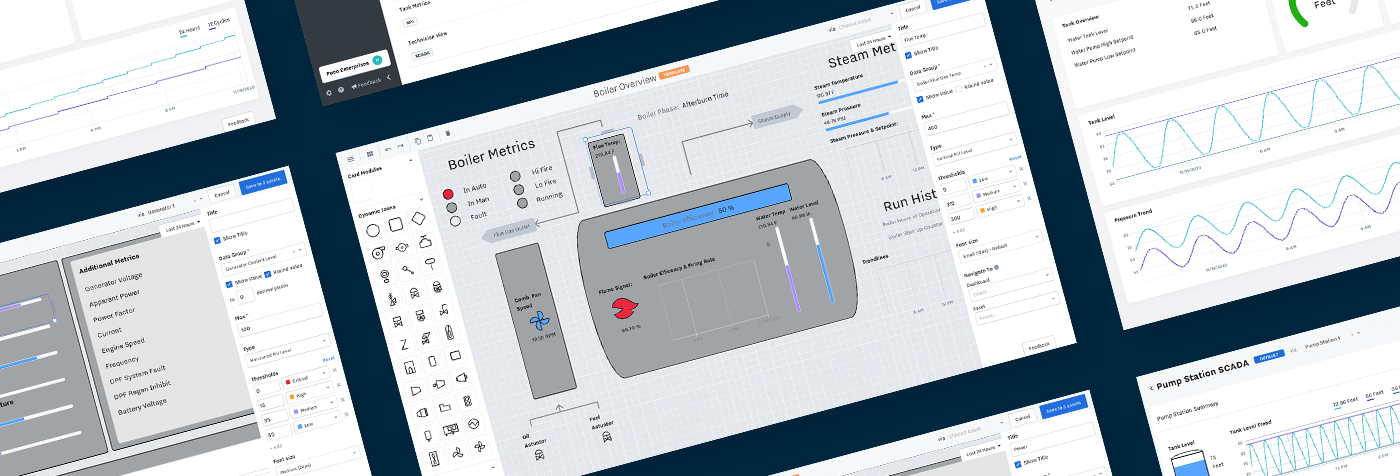The height and width of the screenshot is (476, 1400).
Task: Open the Asset select under Navigate To
Action: pyautogui.click(x=1016, y=309)
